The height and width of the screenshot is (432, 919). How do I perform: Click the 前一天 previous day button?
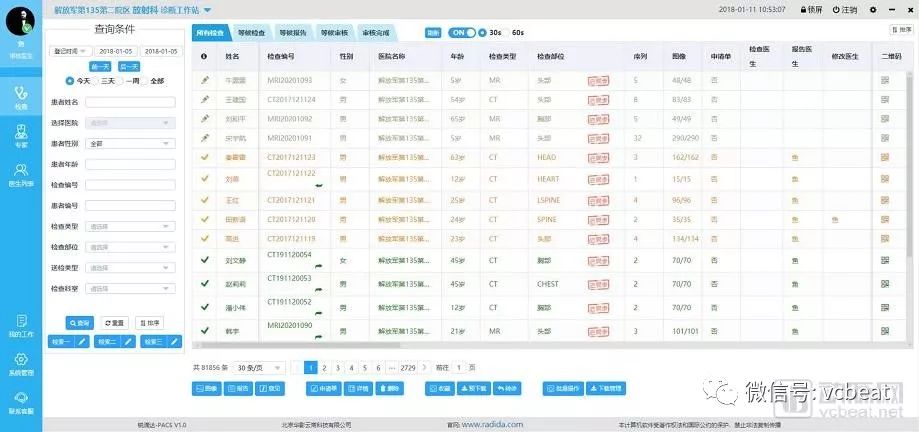(x=99, y=67)
